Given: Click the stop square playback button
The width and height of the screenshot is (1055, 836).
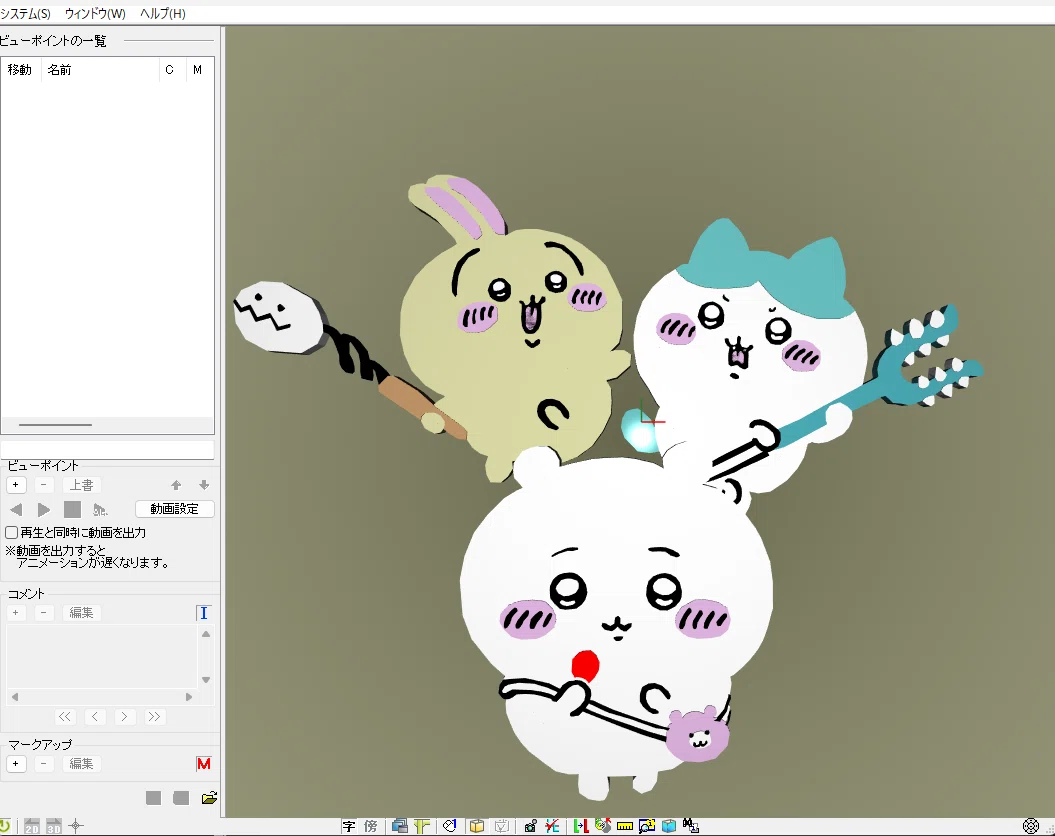Looking at the screenshot, I should click(72, 510).
